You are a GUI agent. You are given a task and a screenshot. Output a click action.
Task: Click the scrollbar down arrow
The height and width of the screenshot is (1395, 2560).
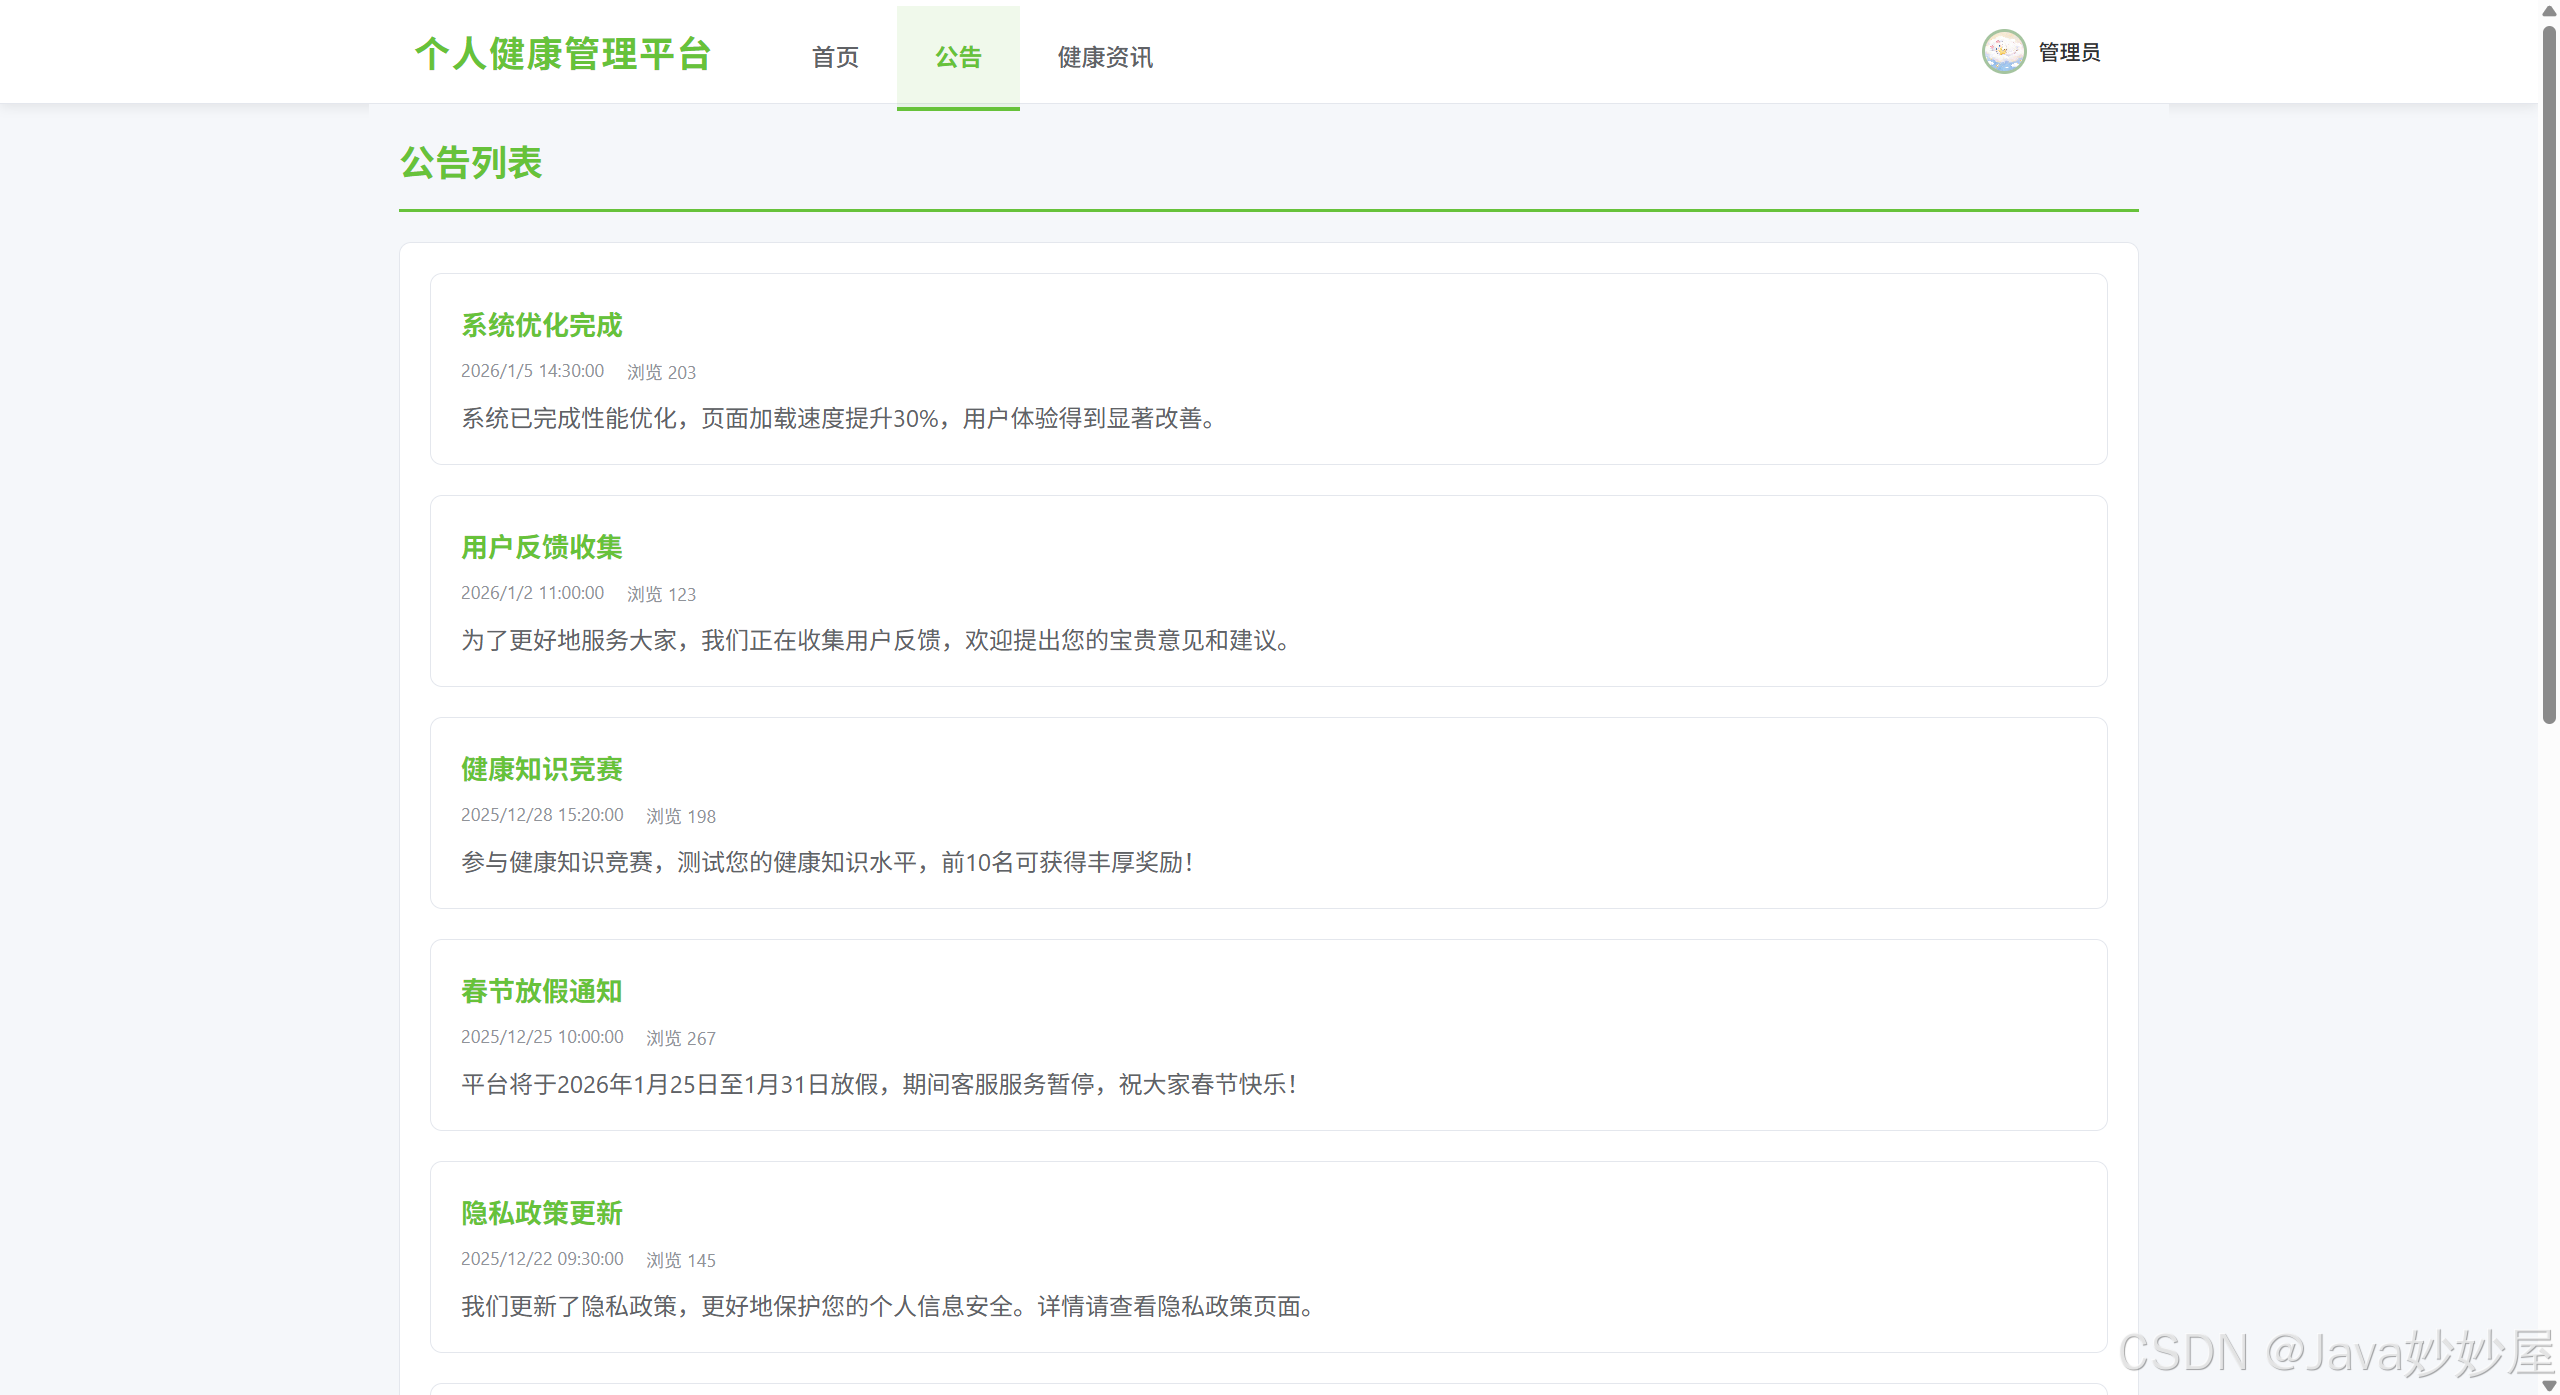tap(2549, 1385)
